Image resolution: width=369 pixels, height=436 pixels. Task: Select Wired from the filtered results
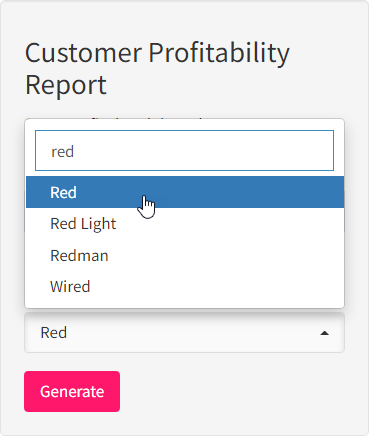[185, 287]
